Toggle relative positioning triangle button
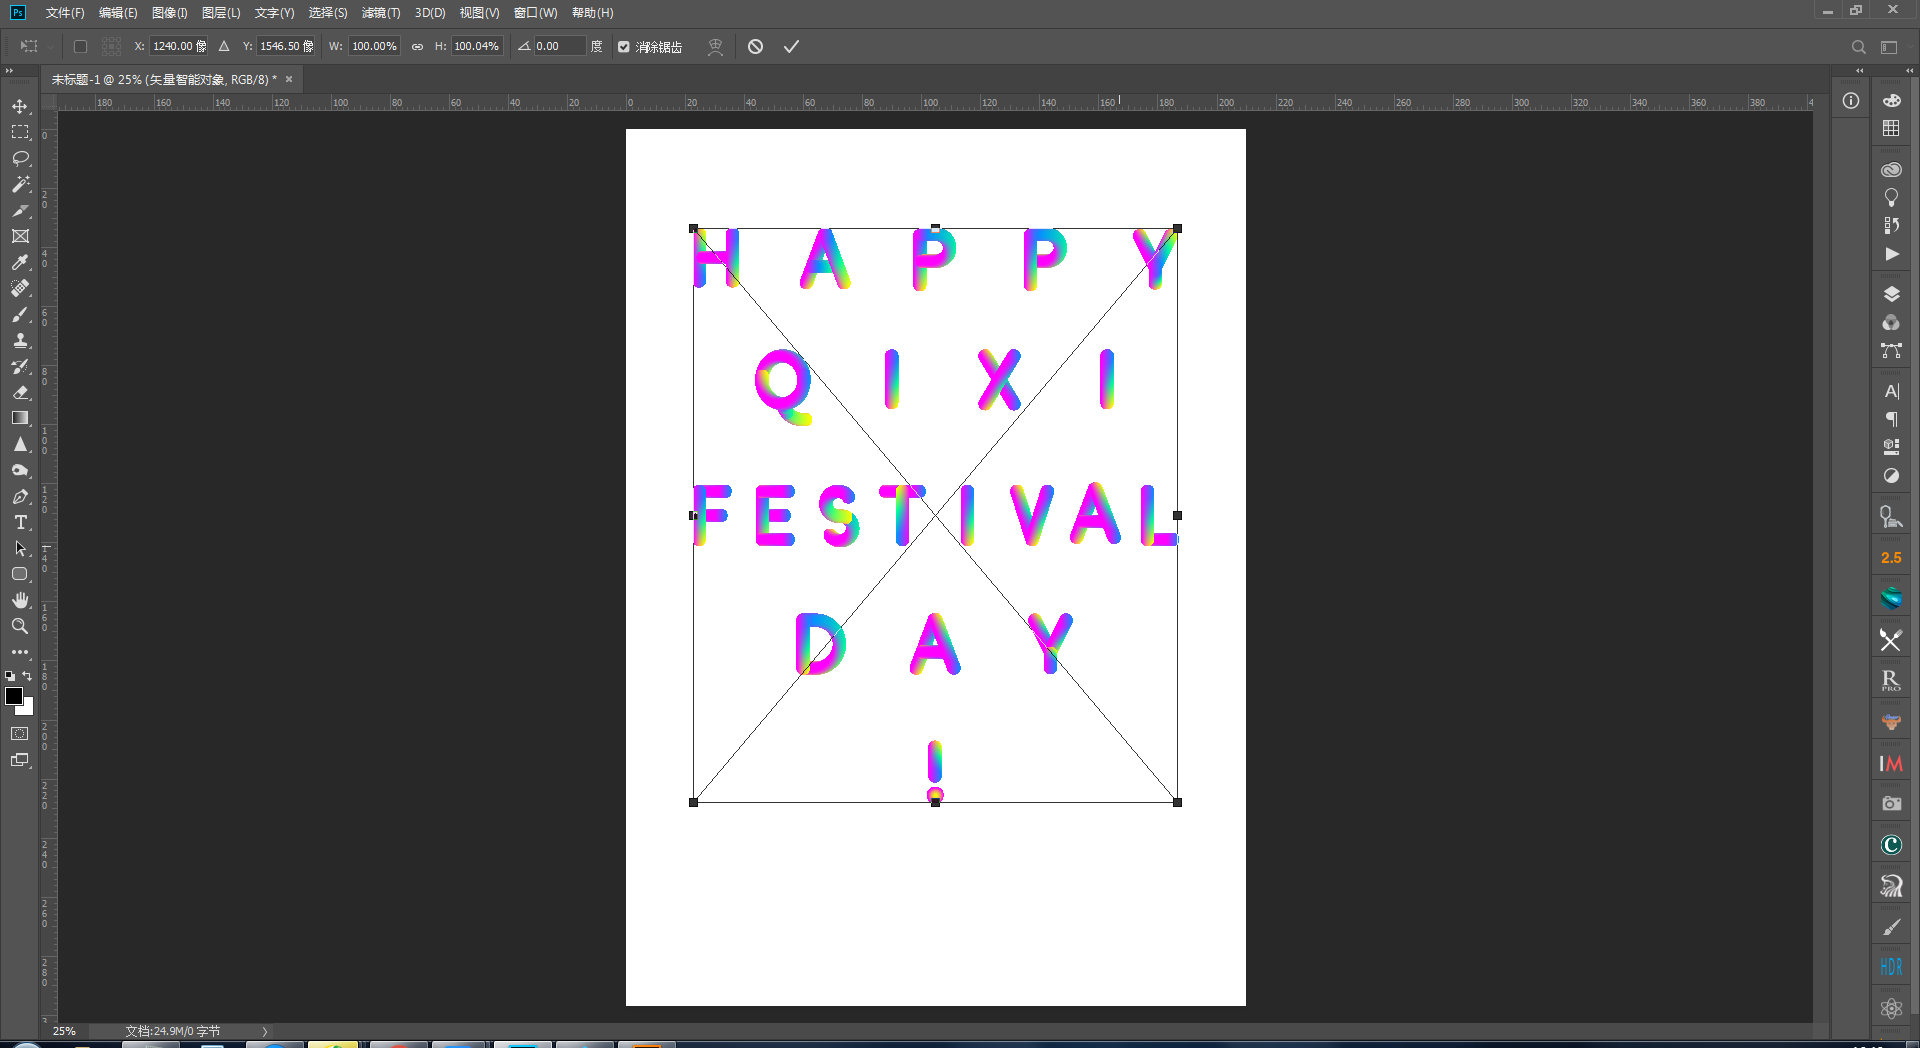Image resolution: width=1920 pixels, height=1048 pixels. [x=224, y=46]
